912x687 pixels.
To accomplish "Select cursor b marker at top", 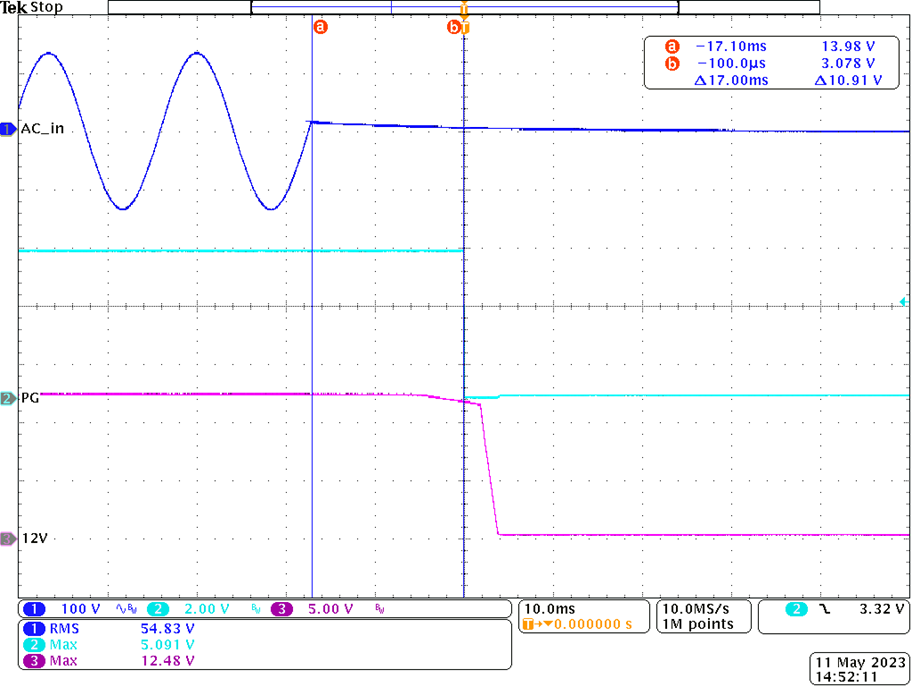I will tap(454, 27).
